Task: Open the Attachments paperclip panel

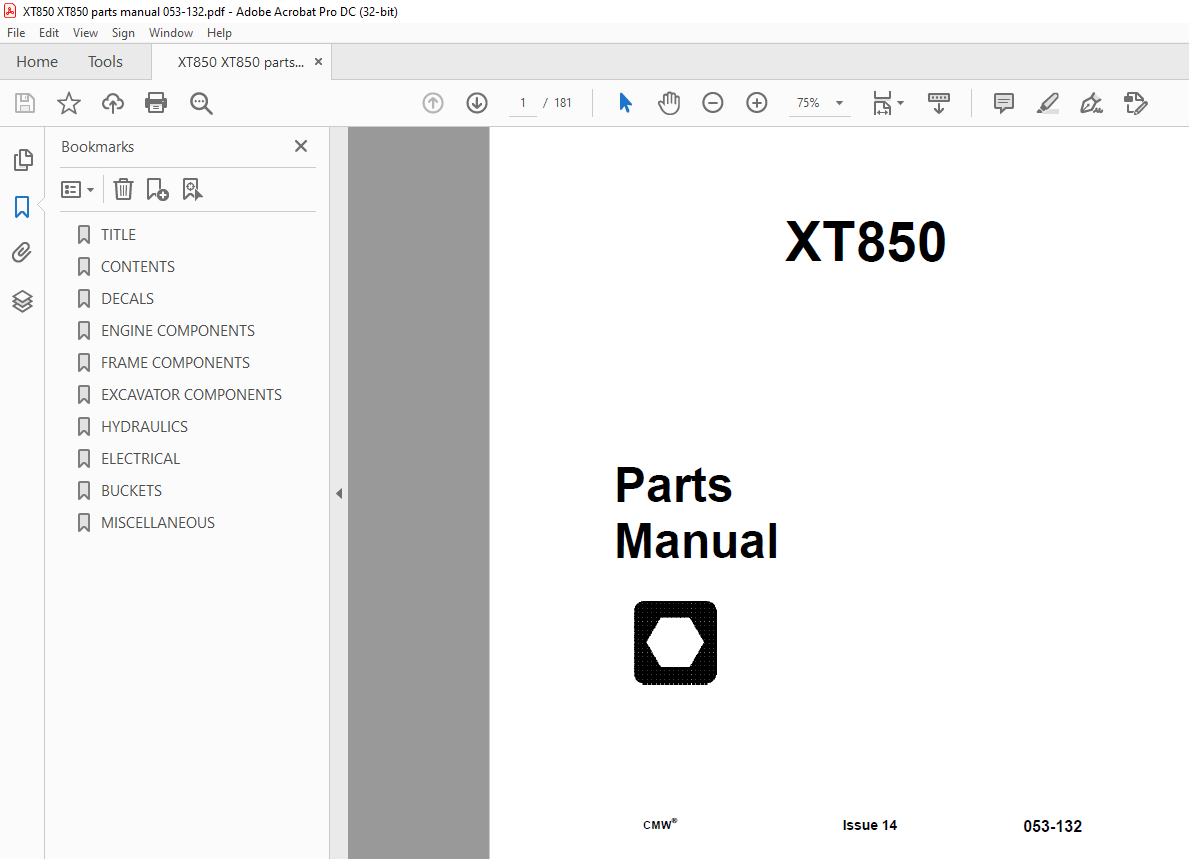Action: [22, 252]
